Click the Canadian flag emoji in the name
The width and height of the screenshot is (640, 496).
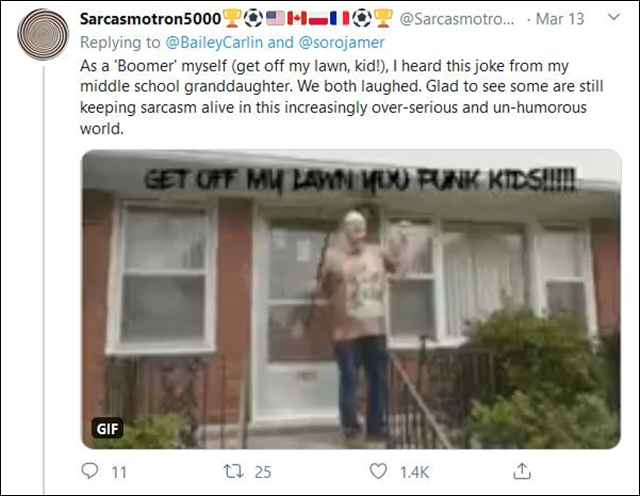pyautogui.click(x=297, y=18)
